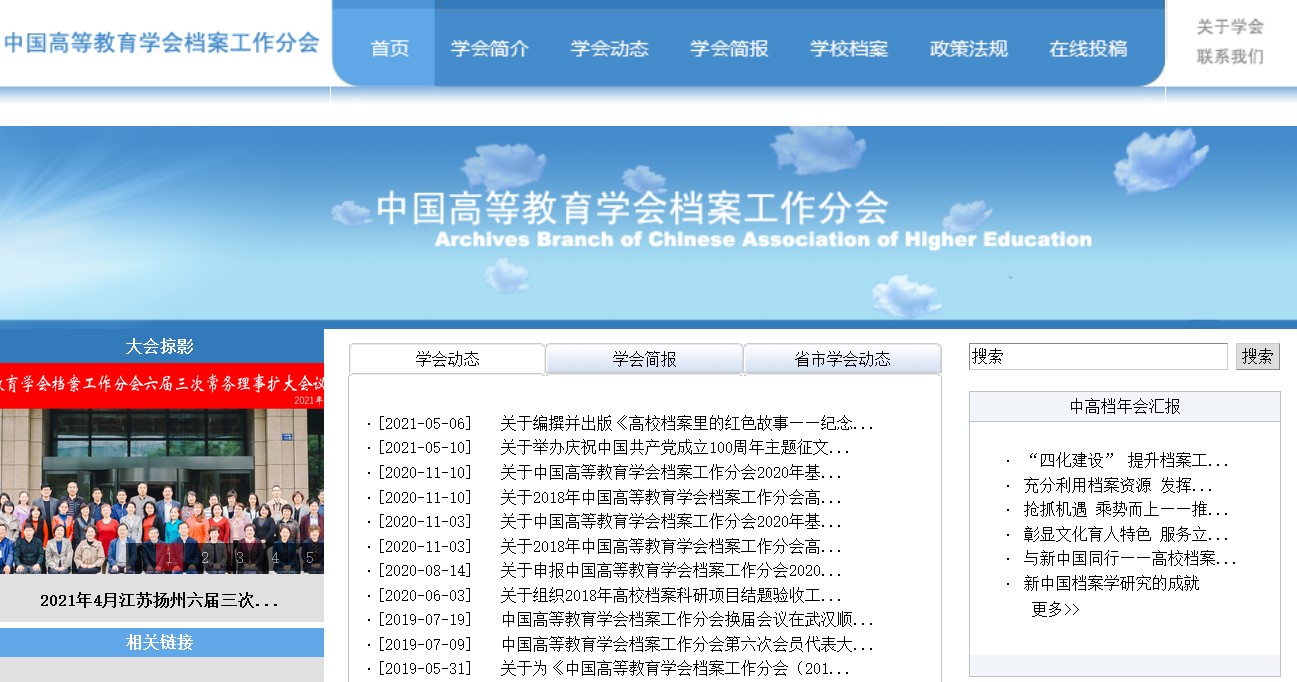Click the banner title Archives Branch of Chinese Association
The width and height of the screenshot is (1297, 682).
[x=763, y=240]
